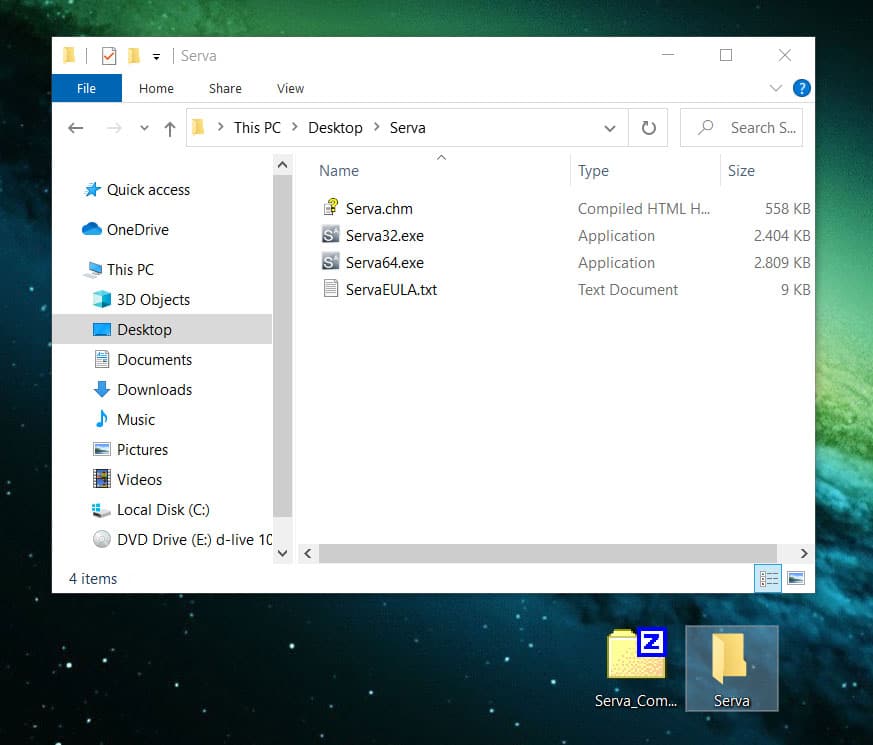The width and height of the screenshot is (873, 745).
Task: Expand the ribbon with the chevron
Action: 776,88
